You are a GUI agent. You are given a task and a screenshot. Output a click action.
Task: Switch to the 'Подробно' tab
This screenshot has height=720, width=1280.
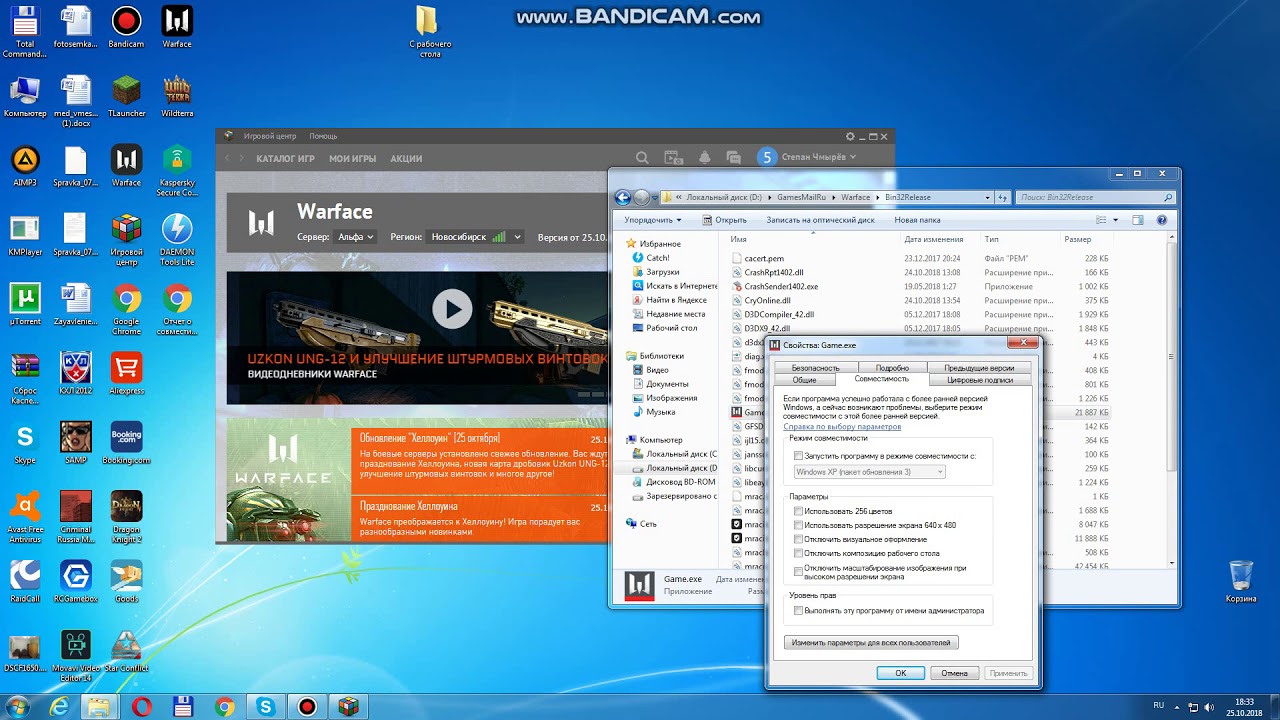[x=892, y=368]
